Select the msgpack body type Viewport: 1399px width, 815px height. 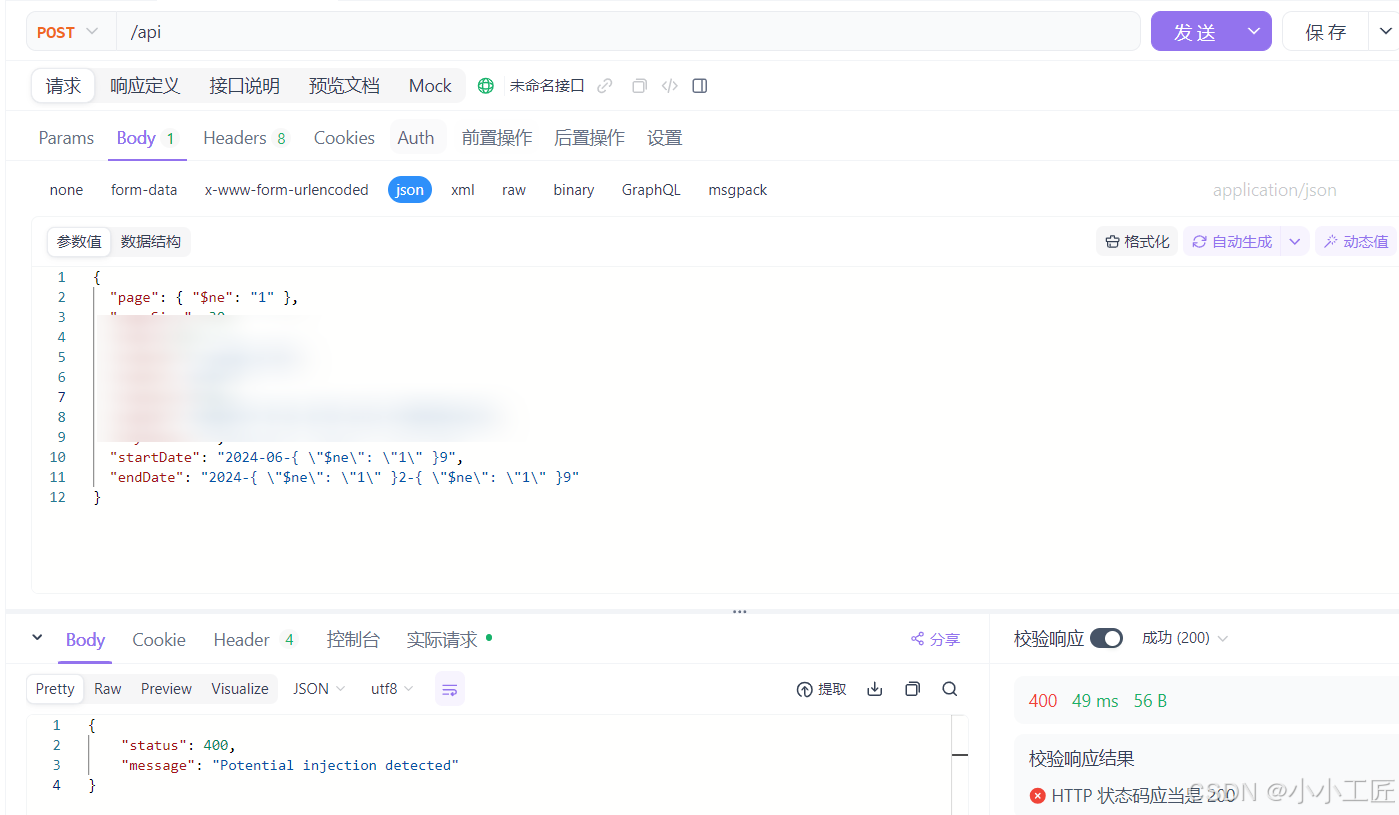click(738, 190)
